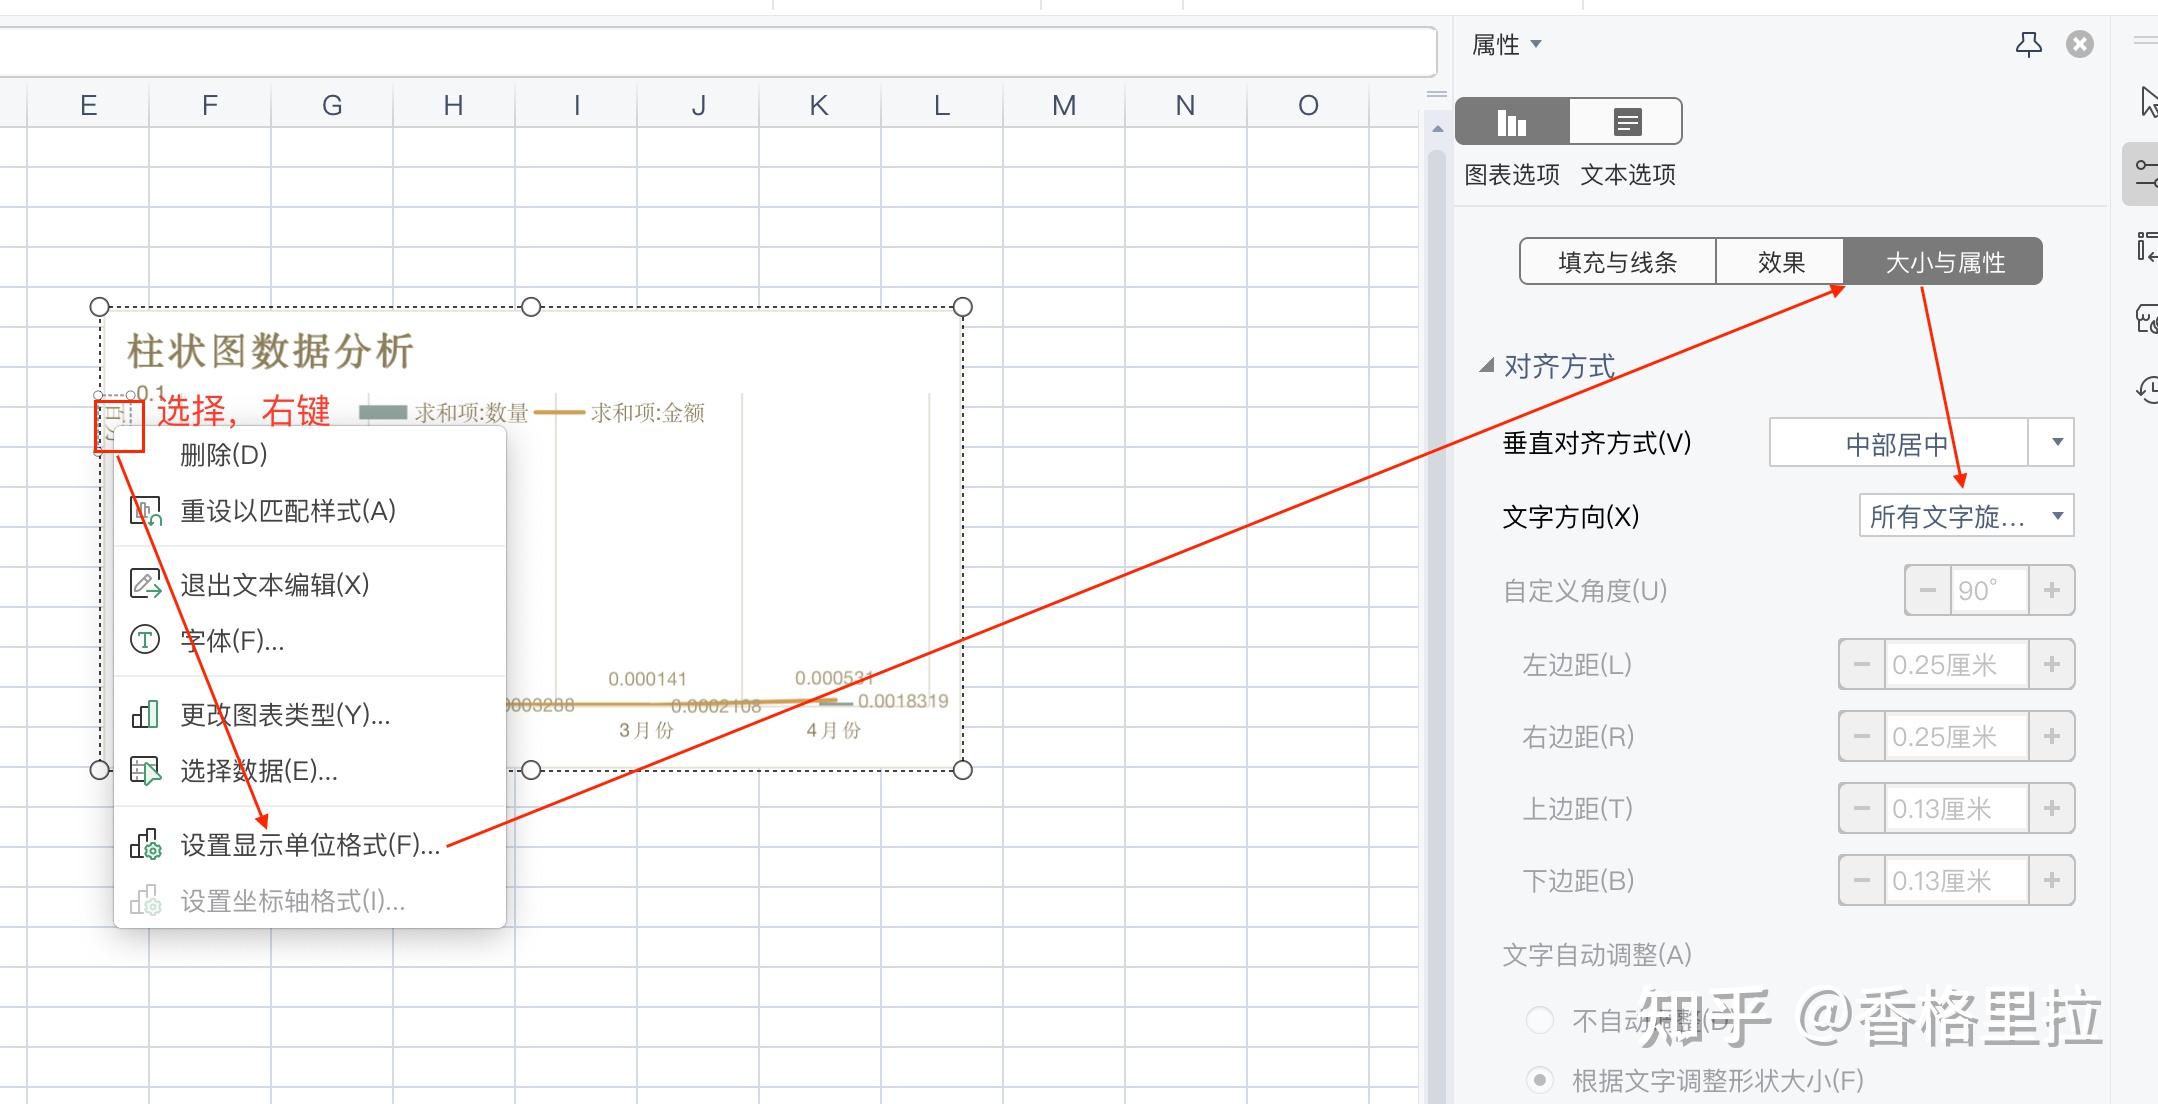2158x1104 pixels.
Task: Switch to 图表选项 chart icon tab
Action: coord(1512,122)
